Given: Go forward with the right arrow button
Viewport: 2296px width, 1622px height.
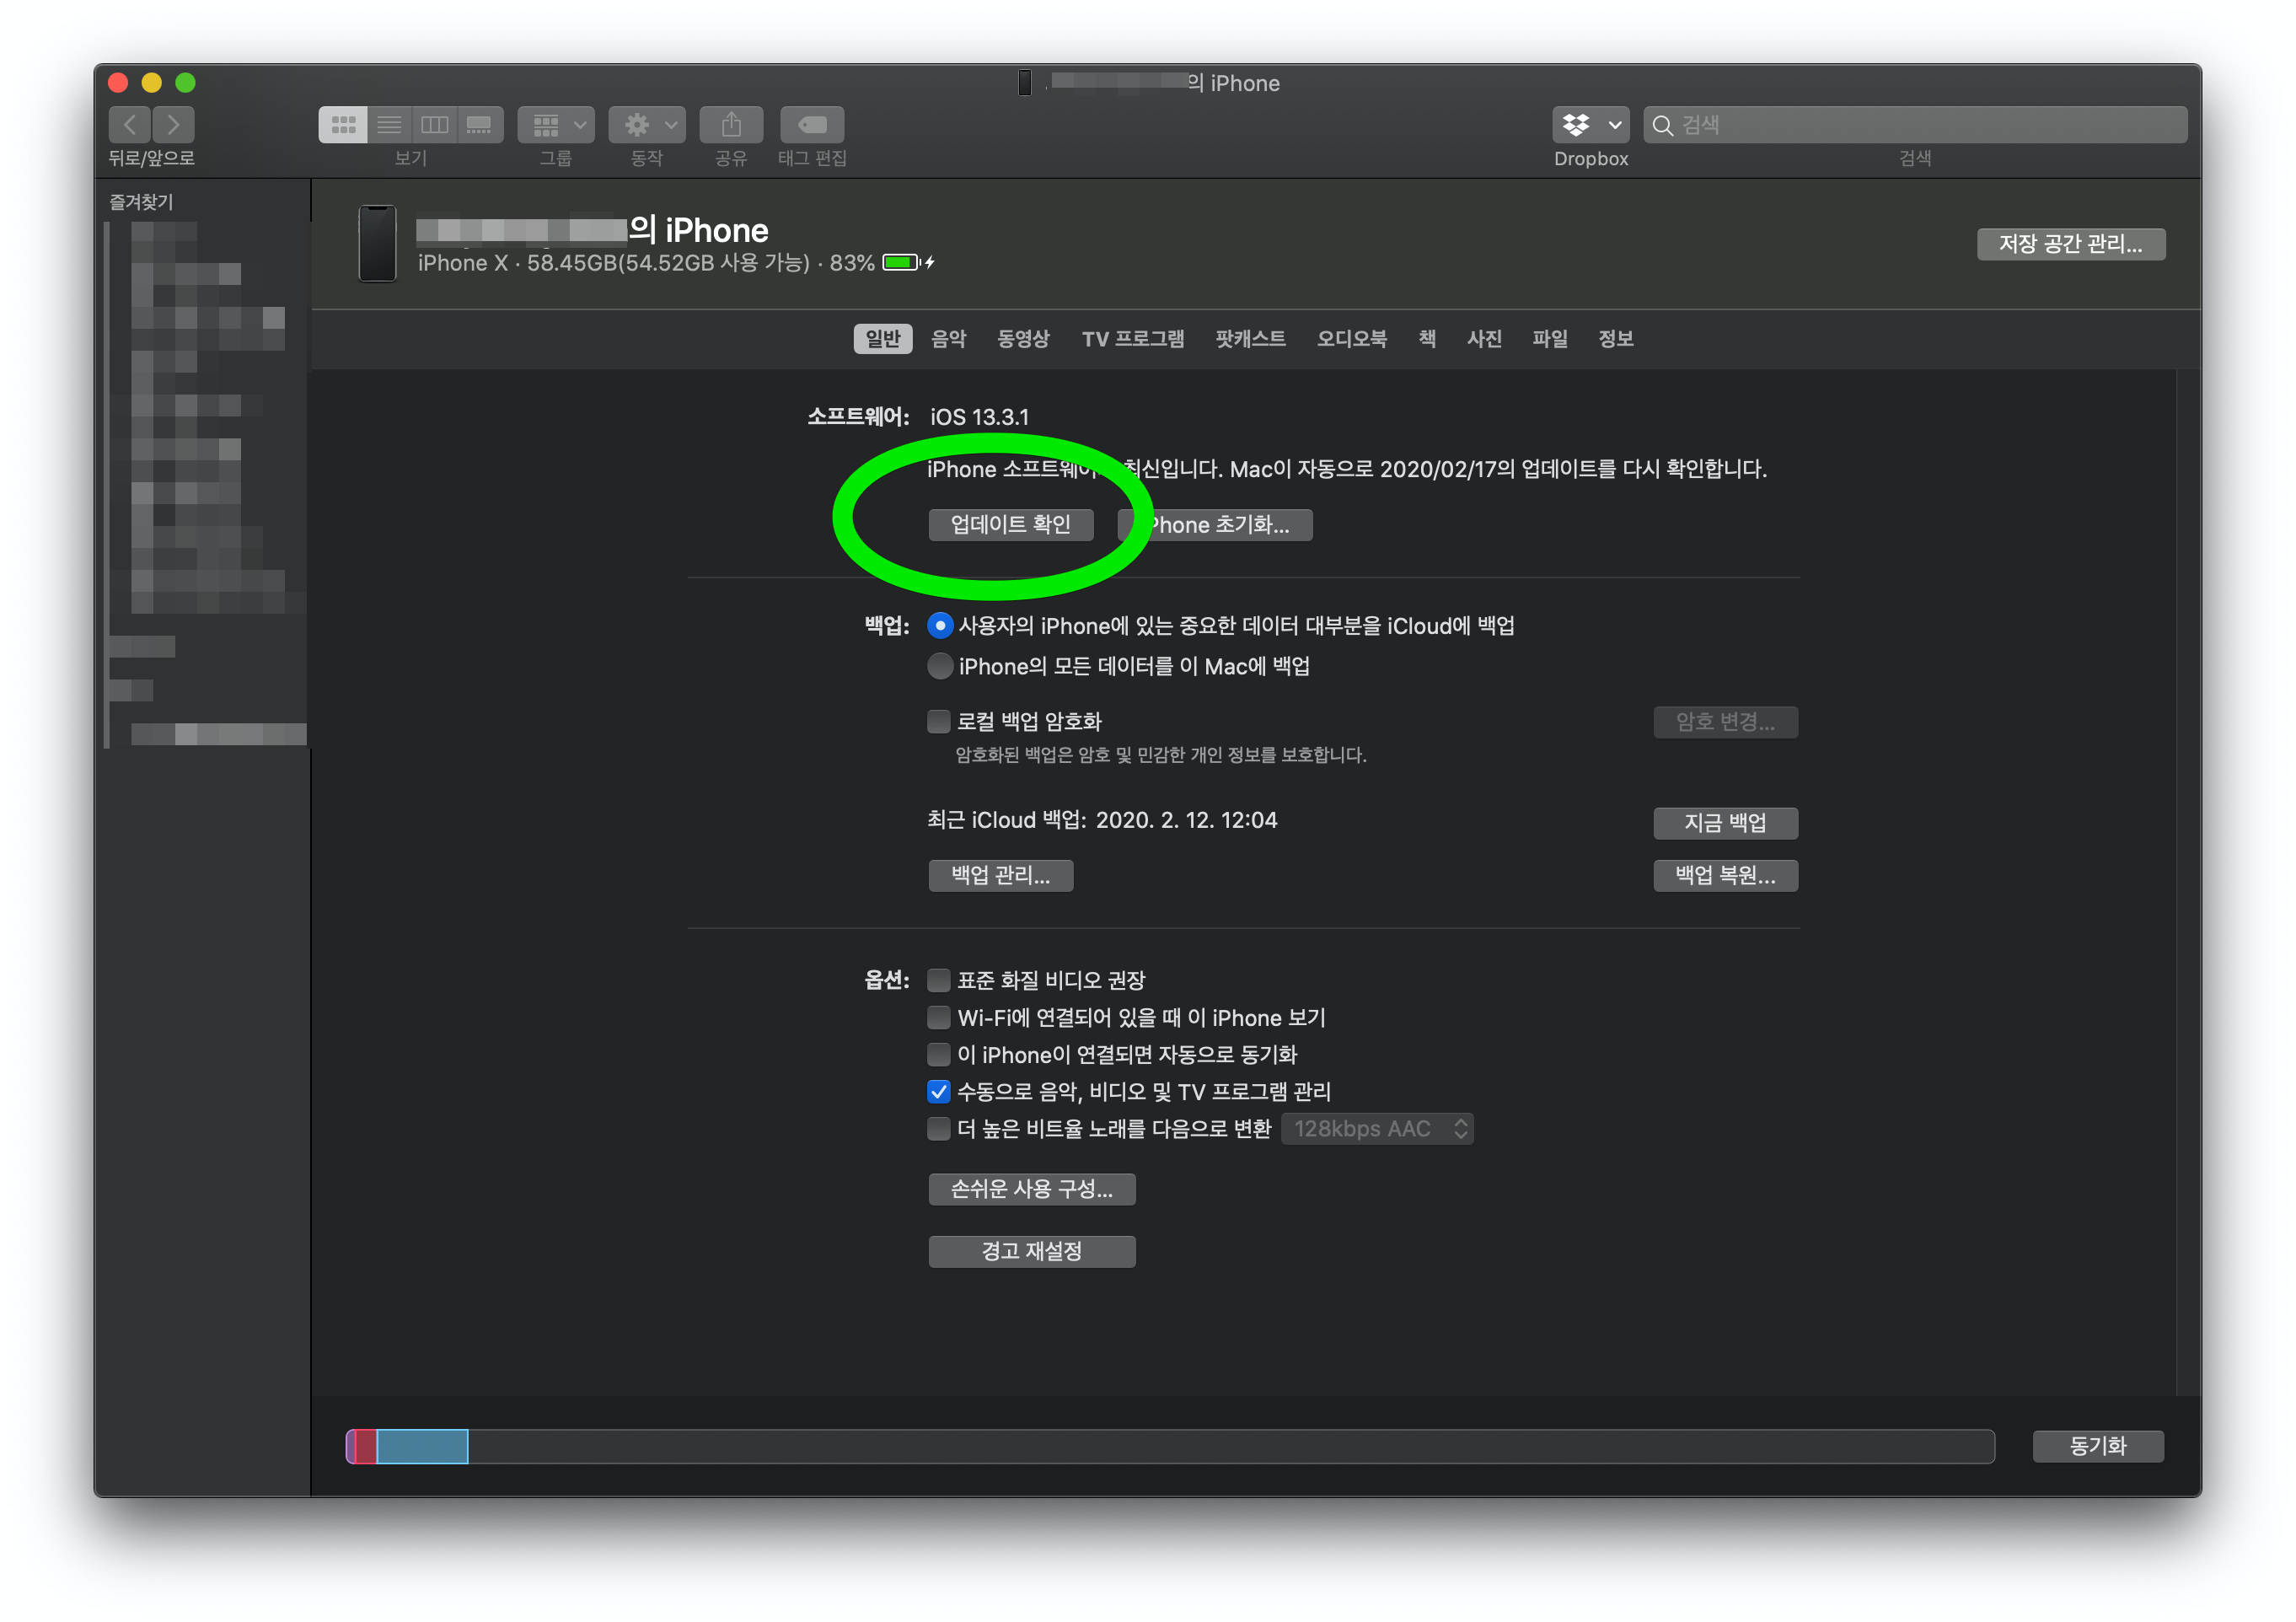Looking at the screenshot, I should 174,125.
